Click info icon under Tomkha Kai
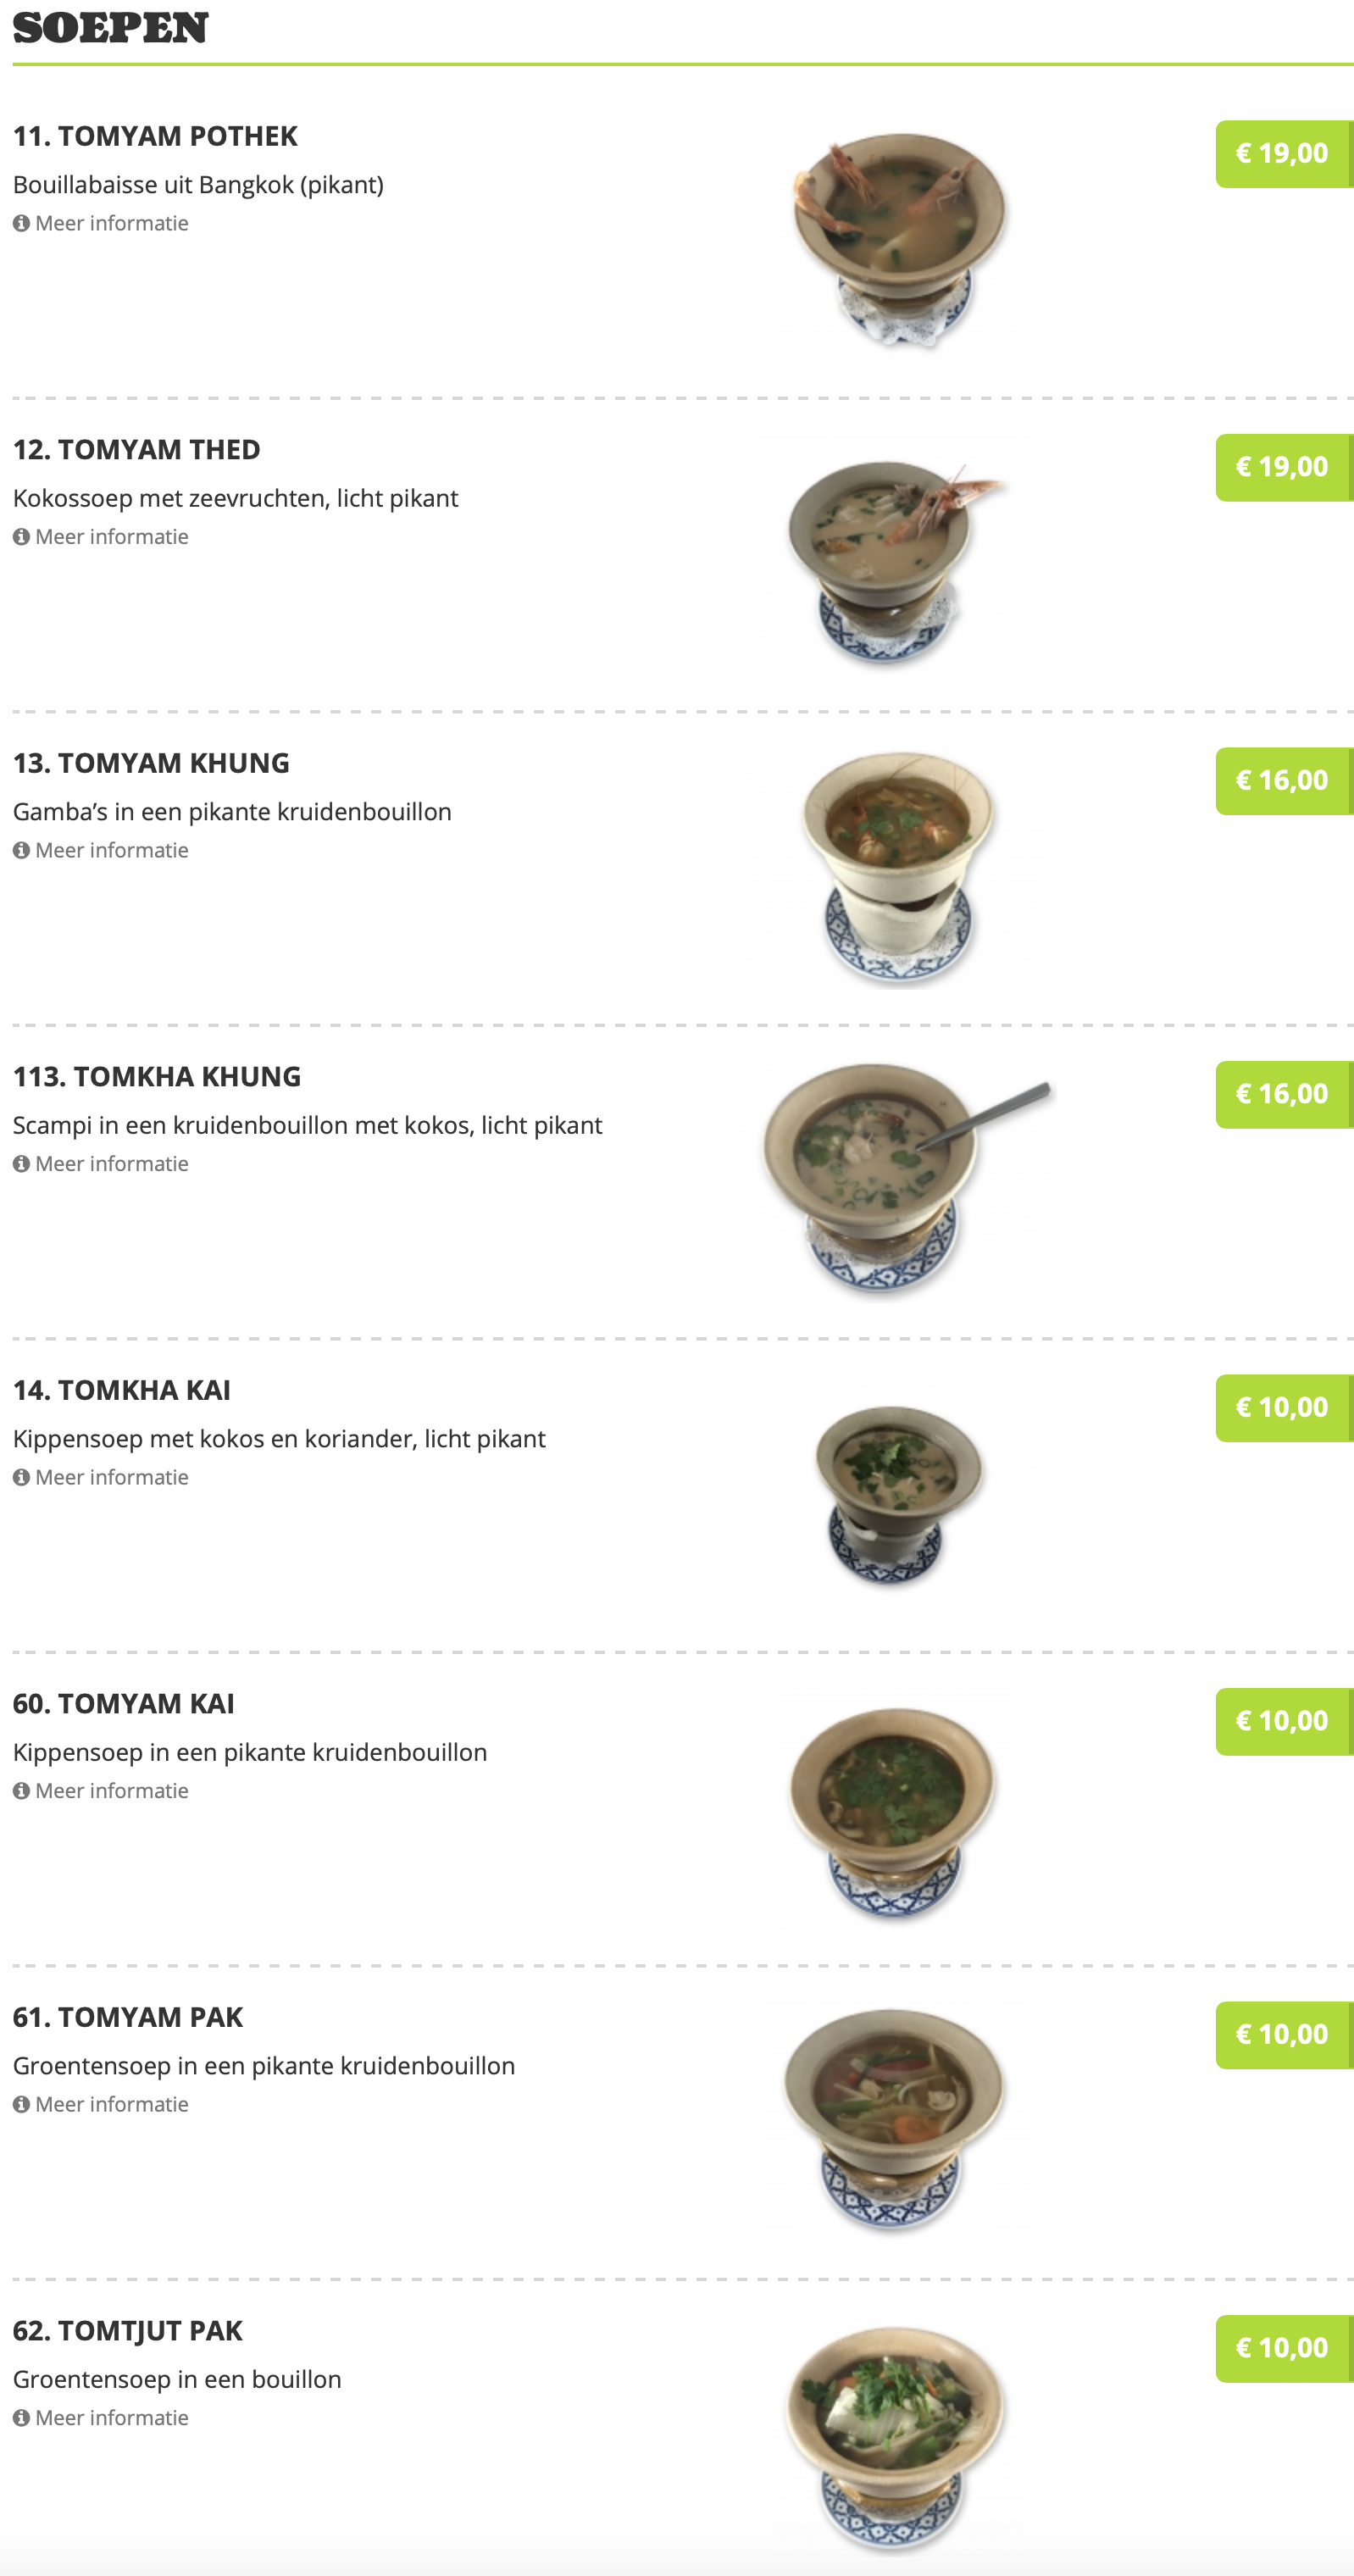Viewport: 1354px width, 2576px height. [x=21, y=1477]
